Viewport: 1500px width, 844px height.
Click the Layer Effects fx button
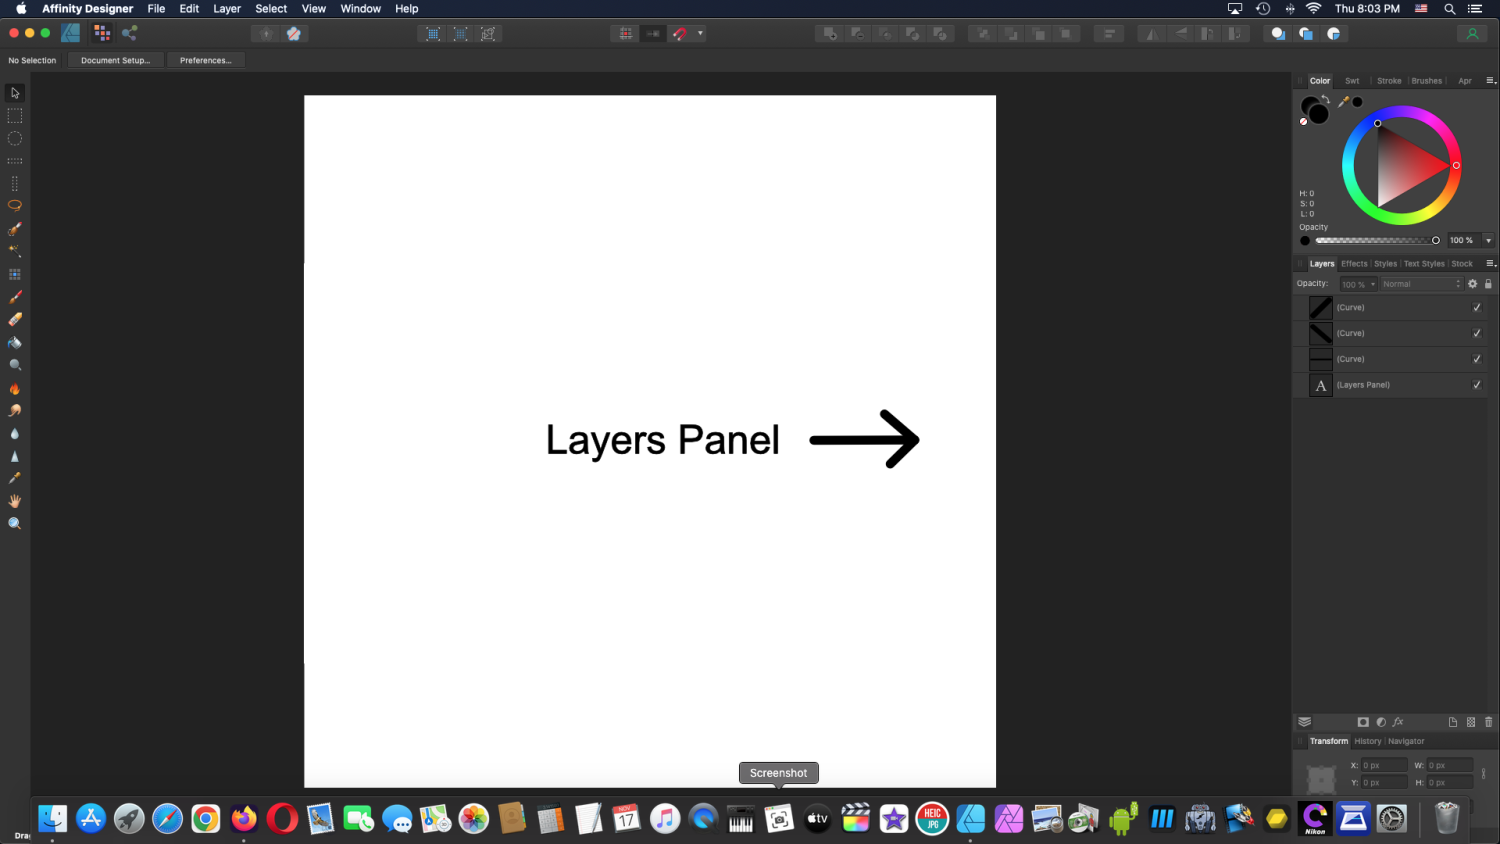(x=1398, y=722)
